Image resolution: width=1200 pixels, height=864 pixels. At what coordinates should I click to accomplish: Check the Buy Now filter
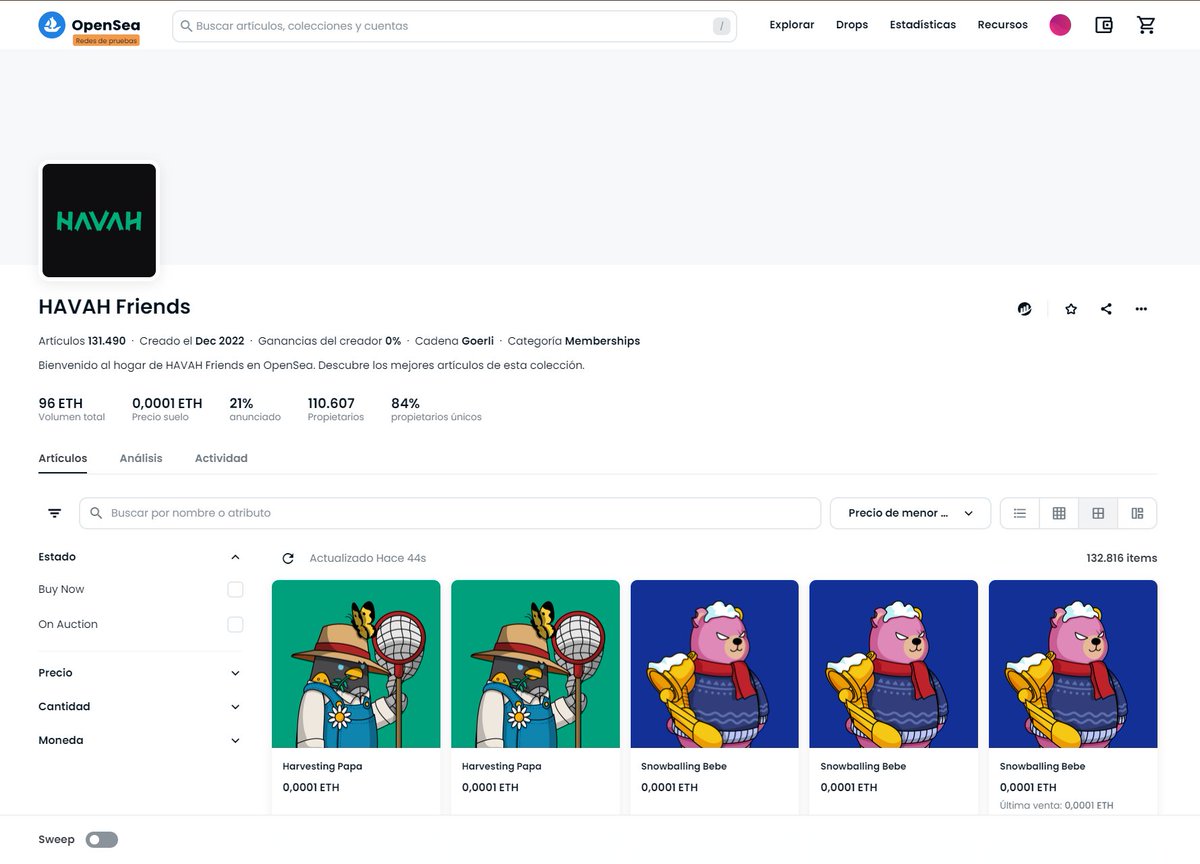coord(235,590)
